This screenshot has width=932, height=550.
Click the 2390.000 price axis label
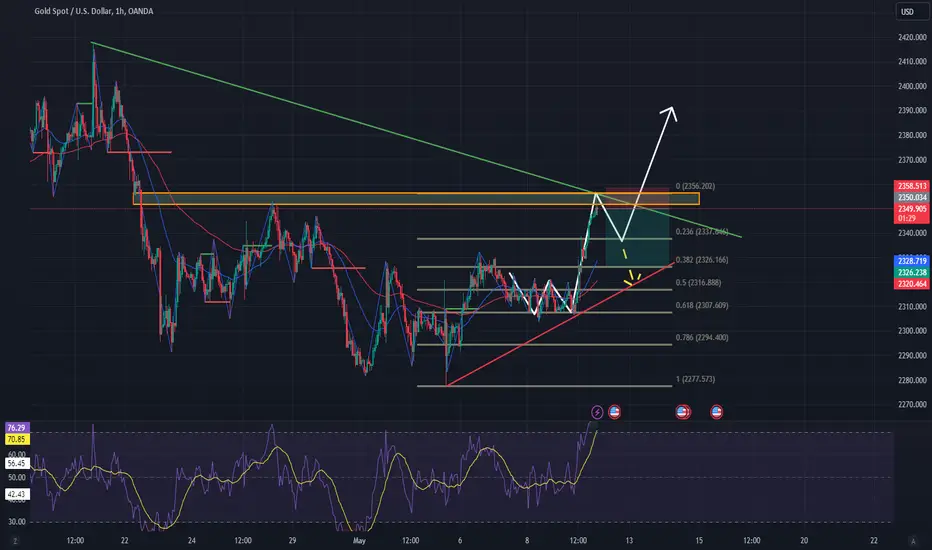912,111
